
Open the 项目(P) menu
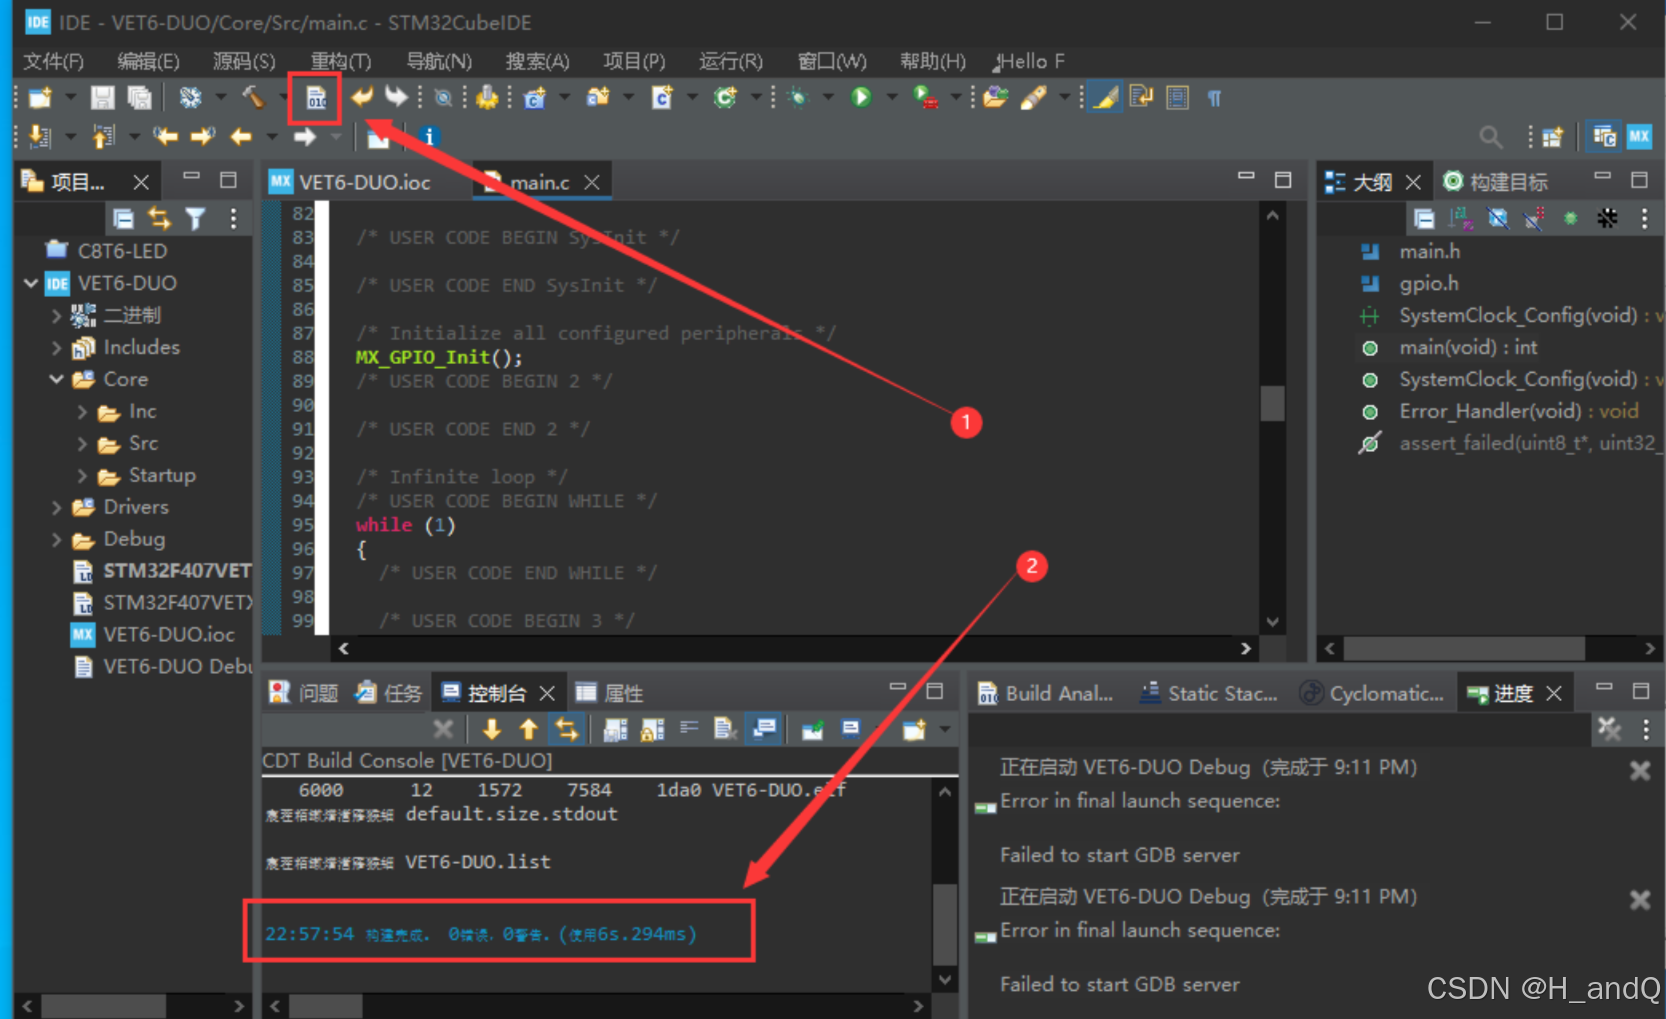coord(634,61)
